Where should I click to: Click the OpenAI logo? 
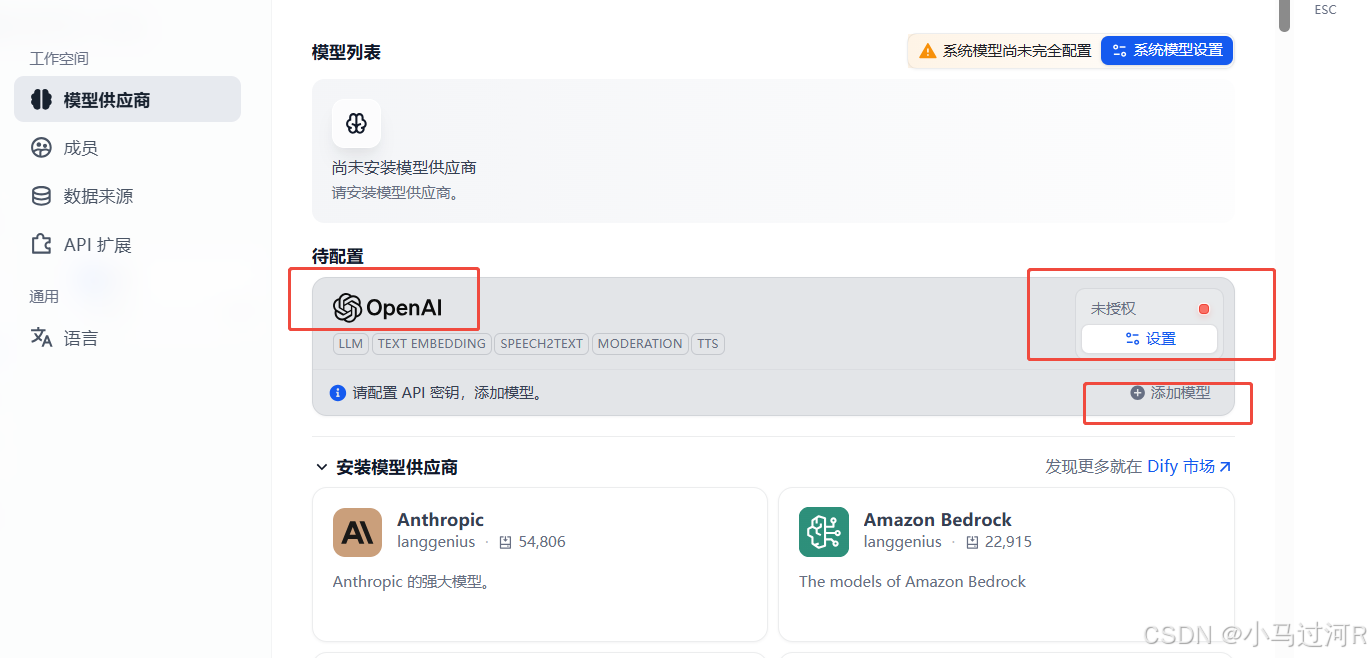[388, 308]
